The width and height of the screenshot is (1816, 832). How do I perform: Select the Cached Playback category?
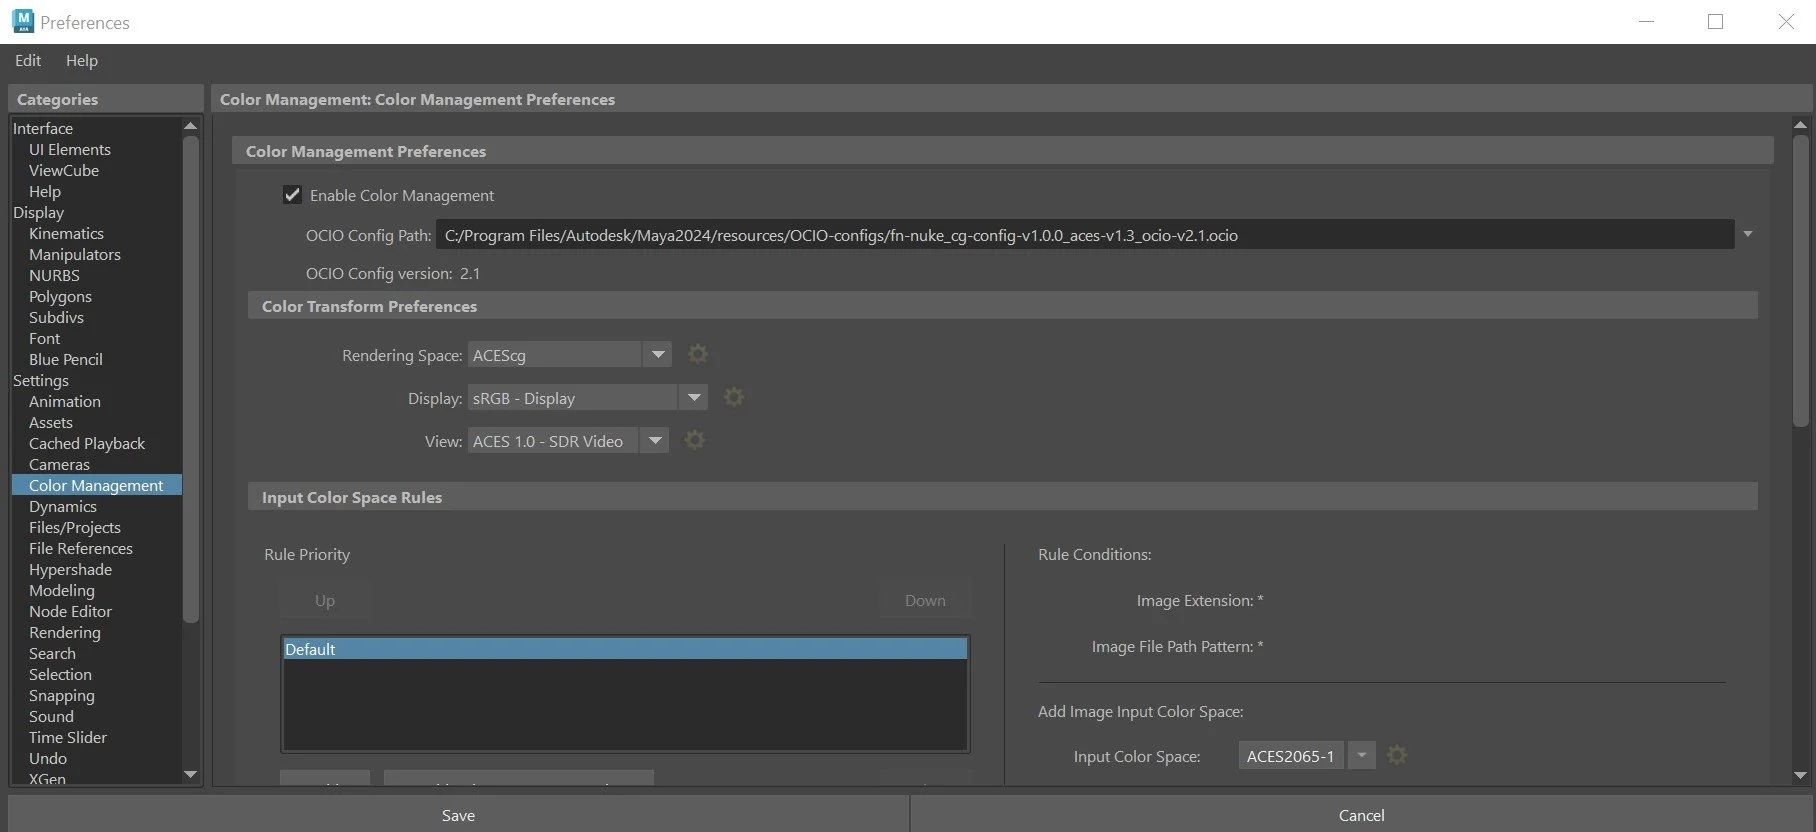pyautogui.click(x=87, y=443)
